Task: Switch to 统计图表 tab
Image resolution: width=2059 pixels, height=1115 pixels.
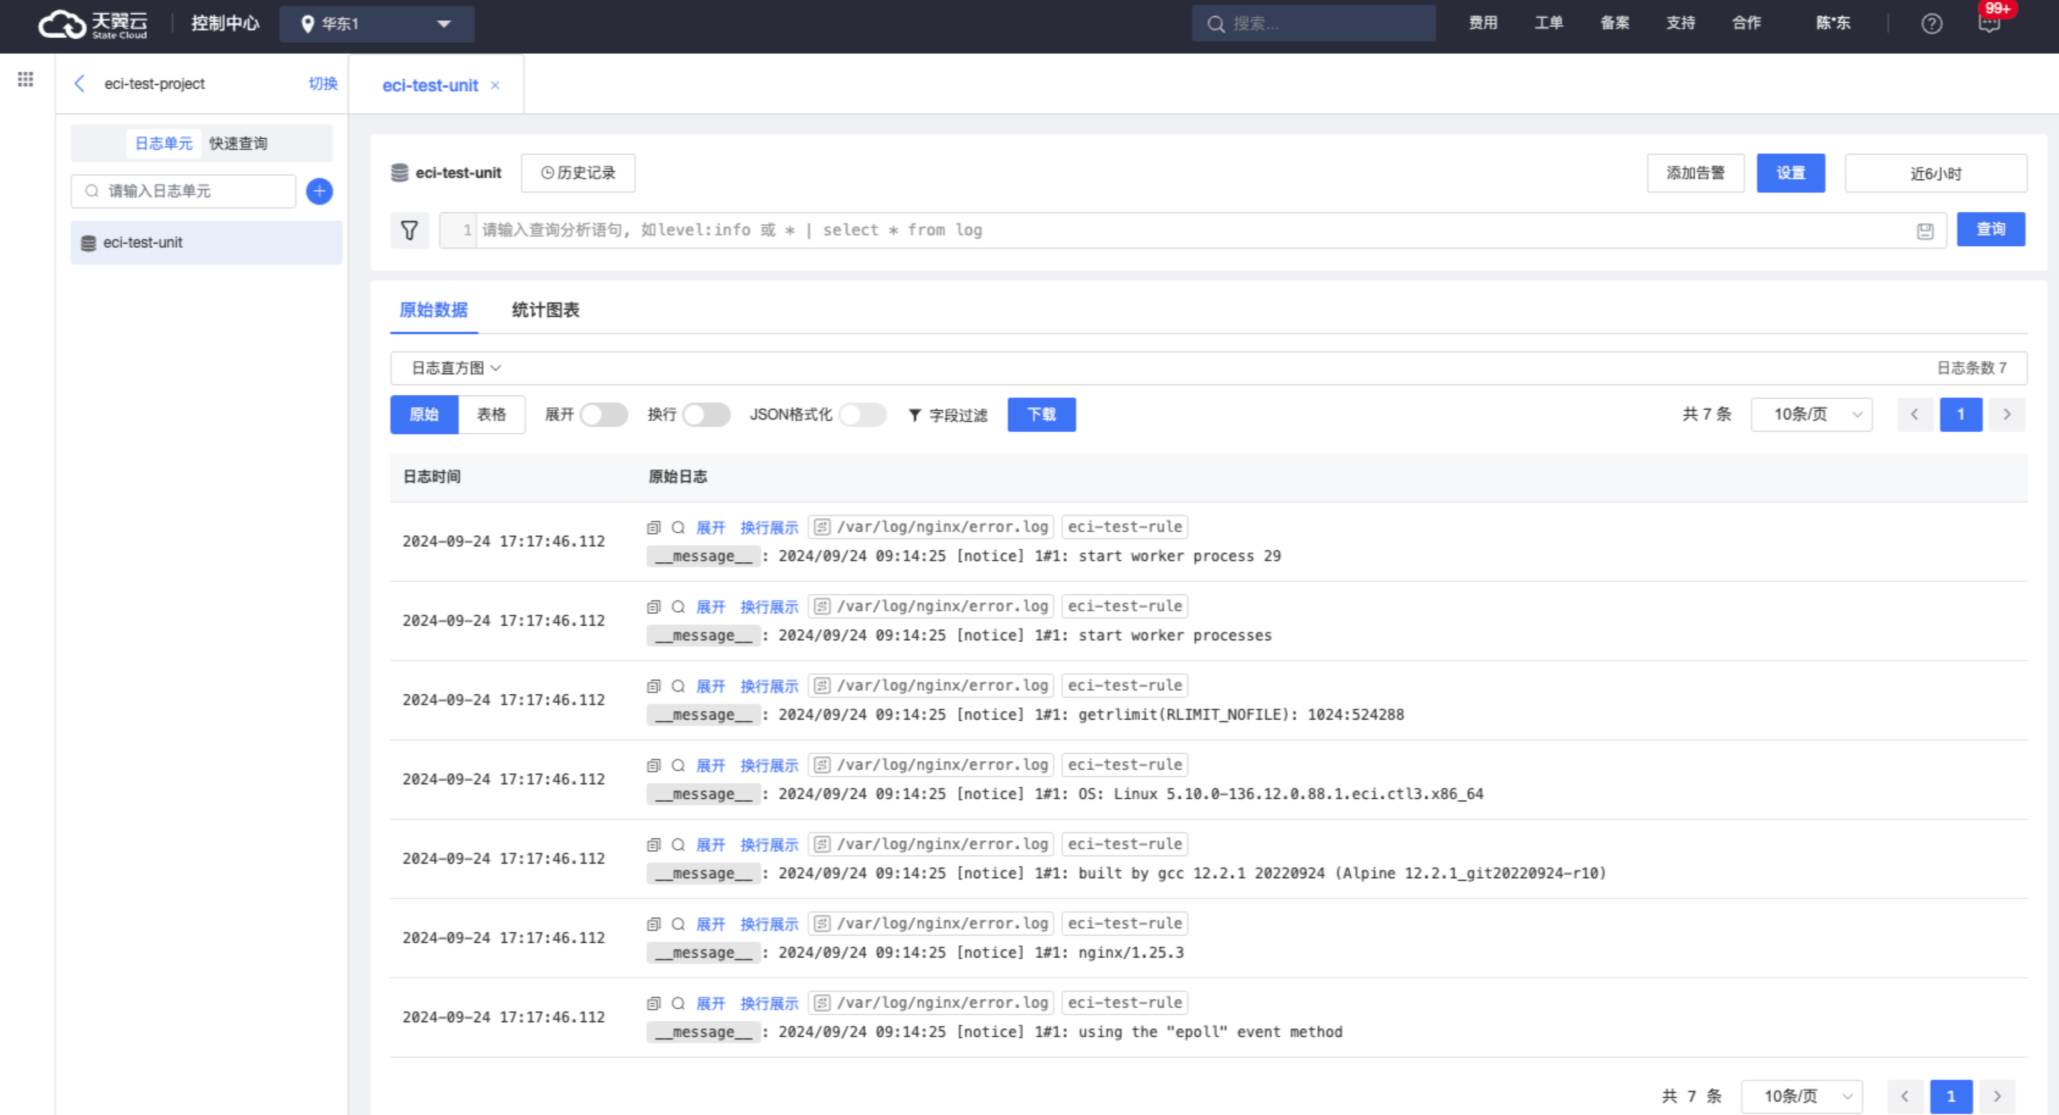Action: 545,310
